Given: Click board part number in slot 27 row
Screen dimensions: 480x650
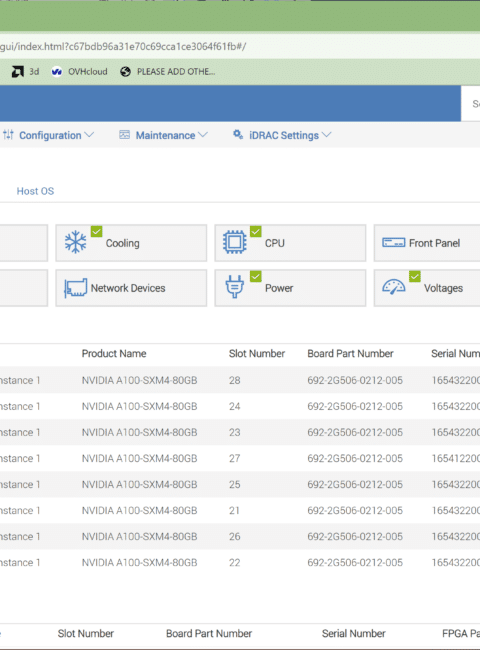Looking at the screenshot, I should click(x=355, y=458).
